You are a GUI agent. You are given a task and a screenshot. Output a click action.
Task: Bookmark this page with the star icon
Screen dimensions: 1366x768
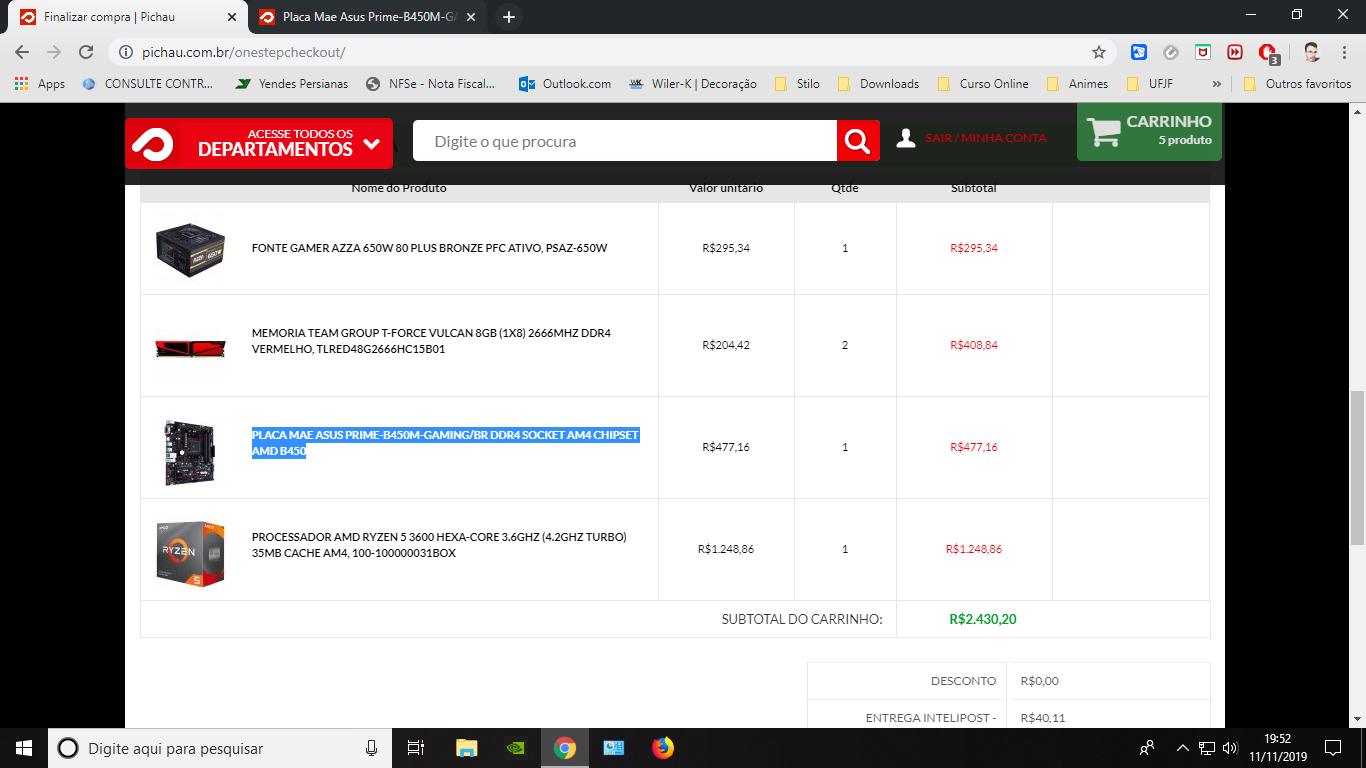[1099, 52]
